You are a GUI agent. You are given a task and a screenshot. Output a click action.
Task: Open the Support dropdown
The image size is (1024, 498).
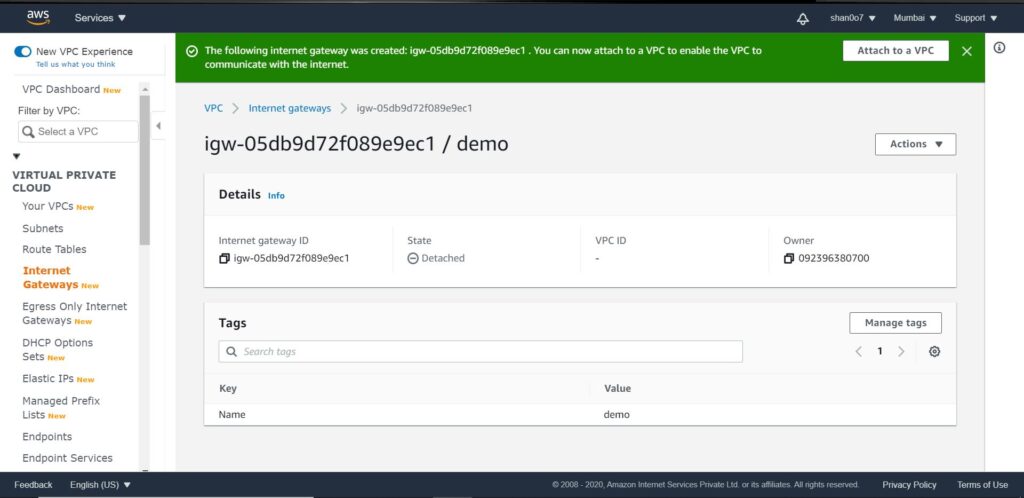[976, 18]
